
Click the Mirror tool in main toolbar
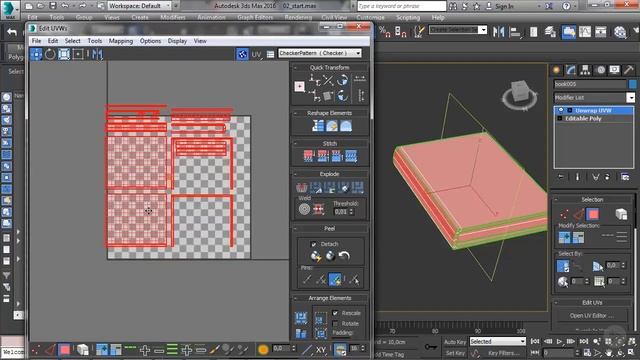tap(499, 32)
